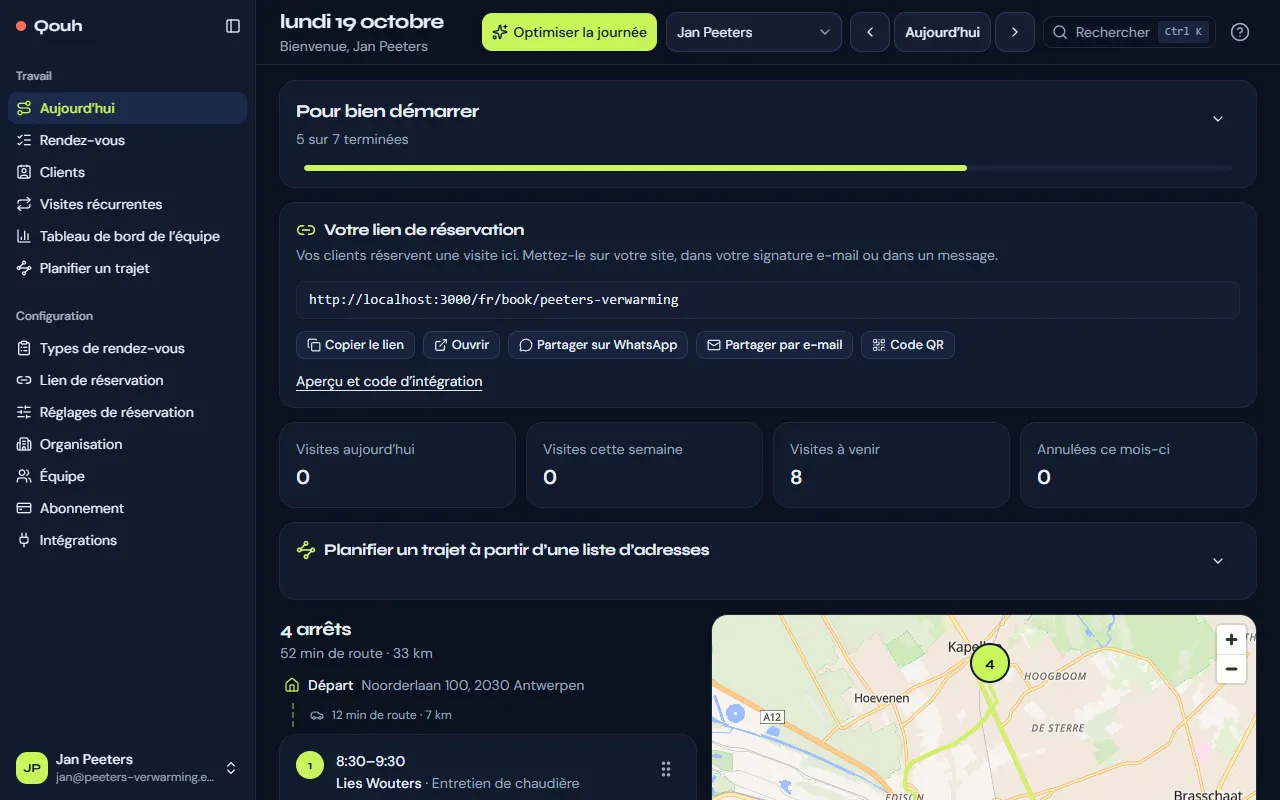
Task: Open Aujourd'hui in the sidebar
Action: point(127,108)
